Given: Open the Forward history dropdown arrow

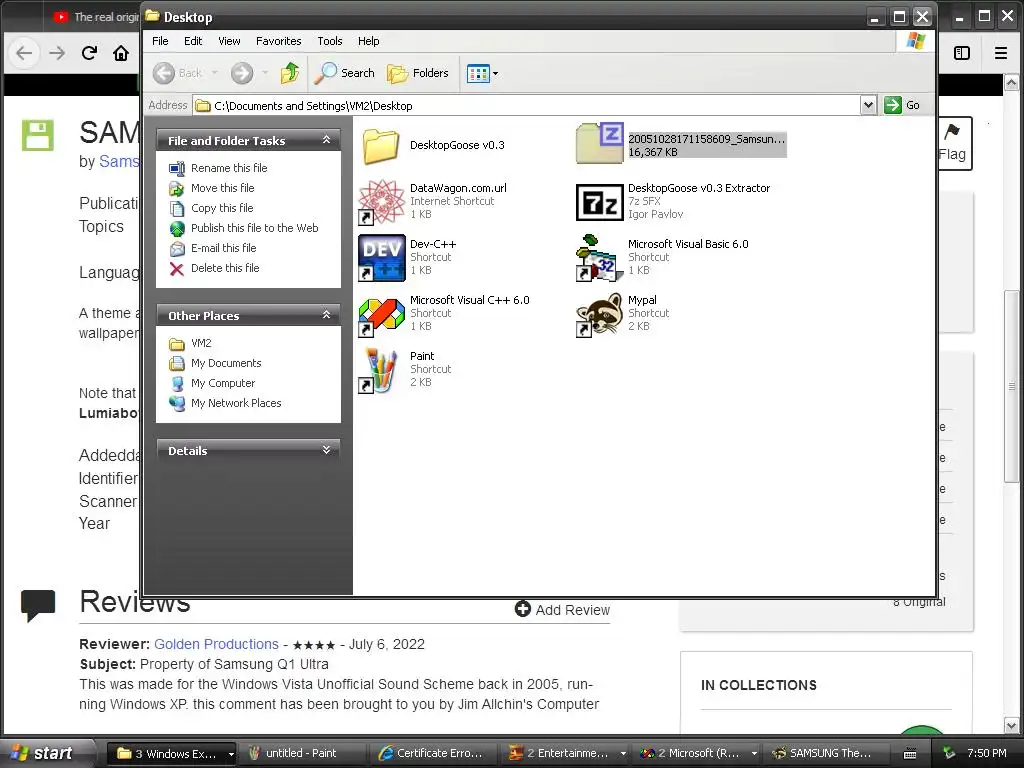Looking at the screenshot, I should [x=264, y=73].
